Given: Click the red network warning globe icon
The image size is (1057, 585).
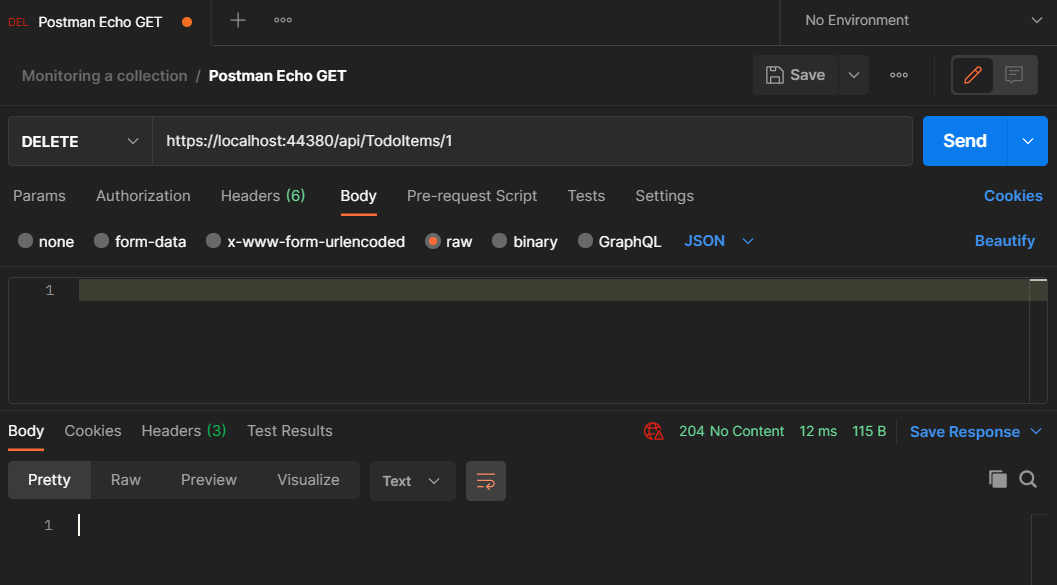Looking at the screenshot, I should (x=653, y=431).
